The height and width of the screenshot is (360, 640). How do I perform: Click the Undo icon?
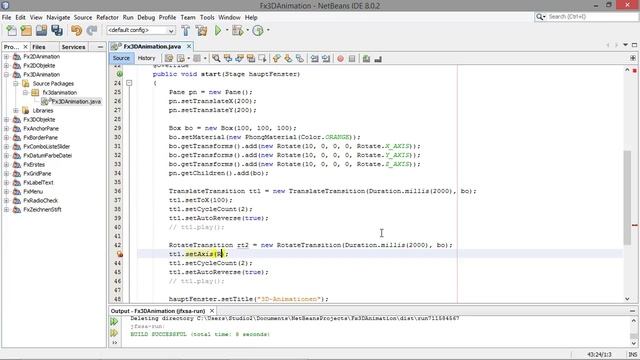pos(76,30)
